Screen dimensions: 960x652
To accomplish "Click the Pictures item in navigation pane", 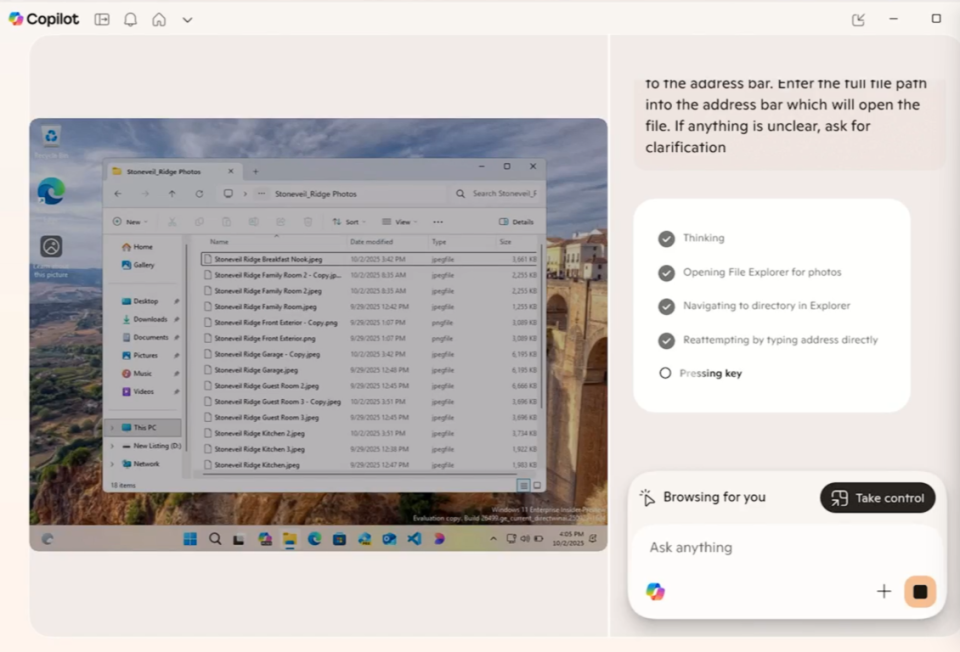I will (145, 355).
